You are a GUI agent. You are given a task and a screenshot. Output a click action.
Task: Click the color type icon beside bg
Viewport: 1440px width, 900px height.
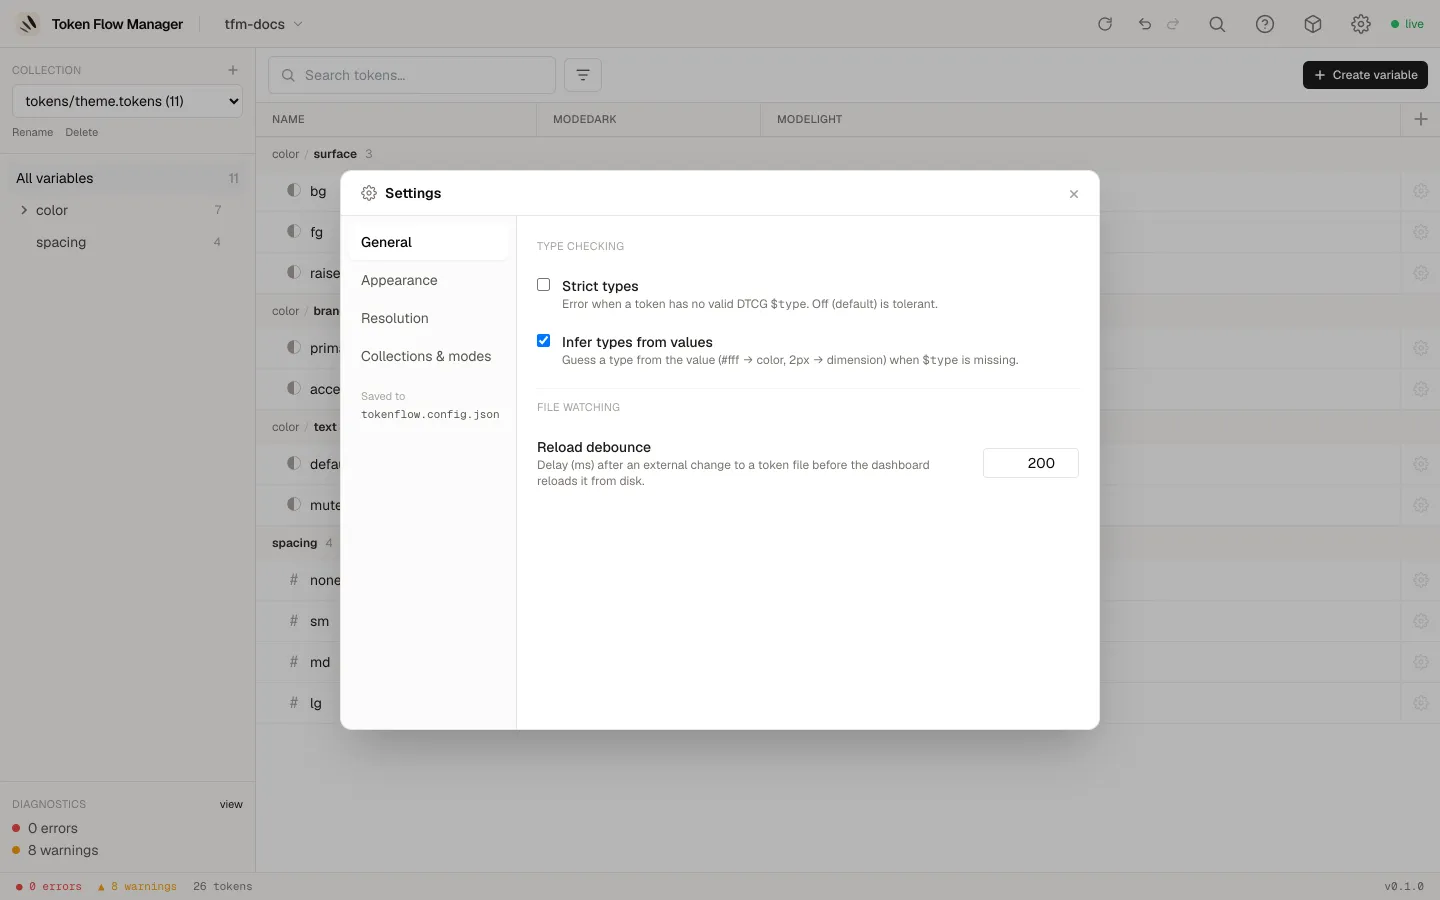(294, 190)
